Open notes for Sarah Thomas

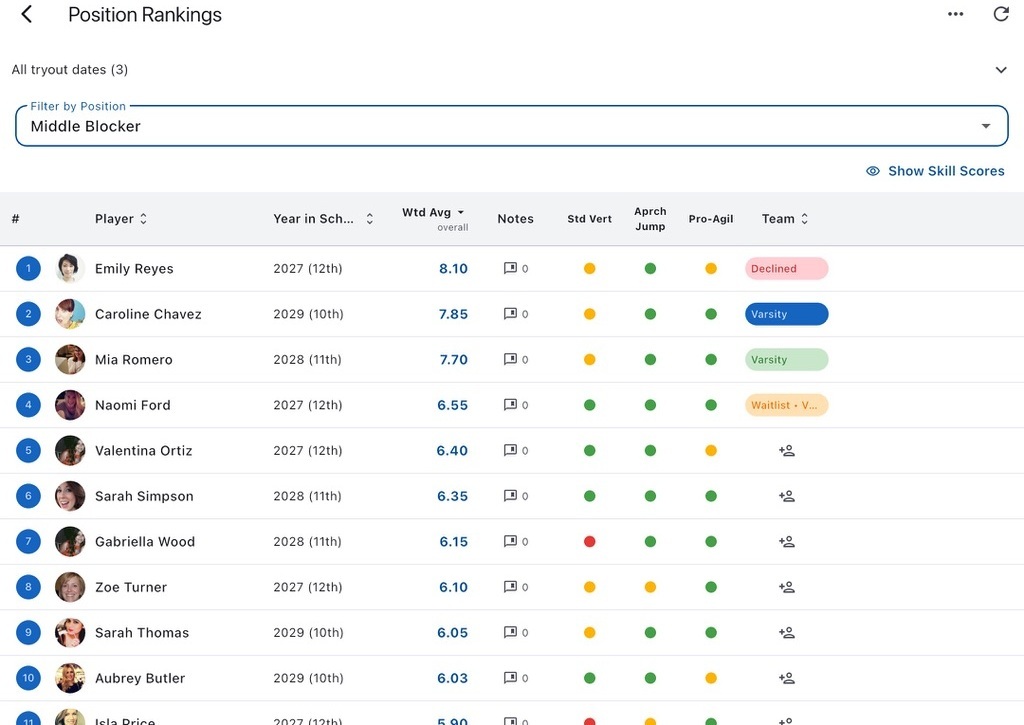(x=516, y=632)
